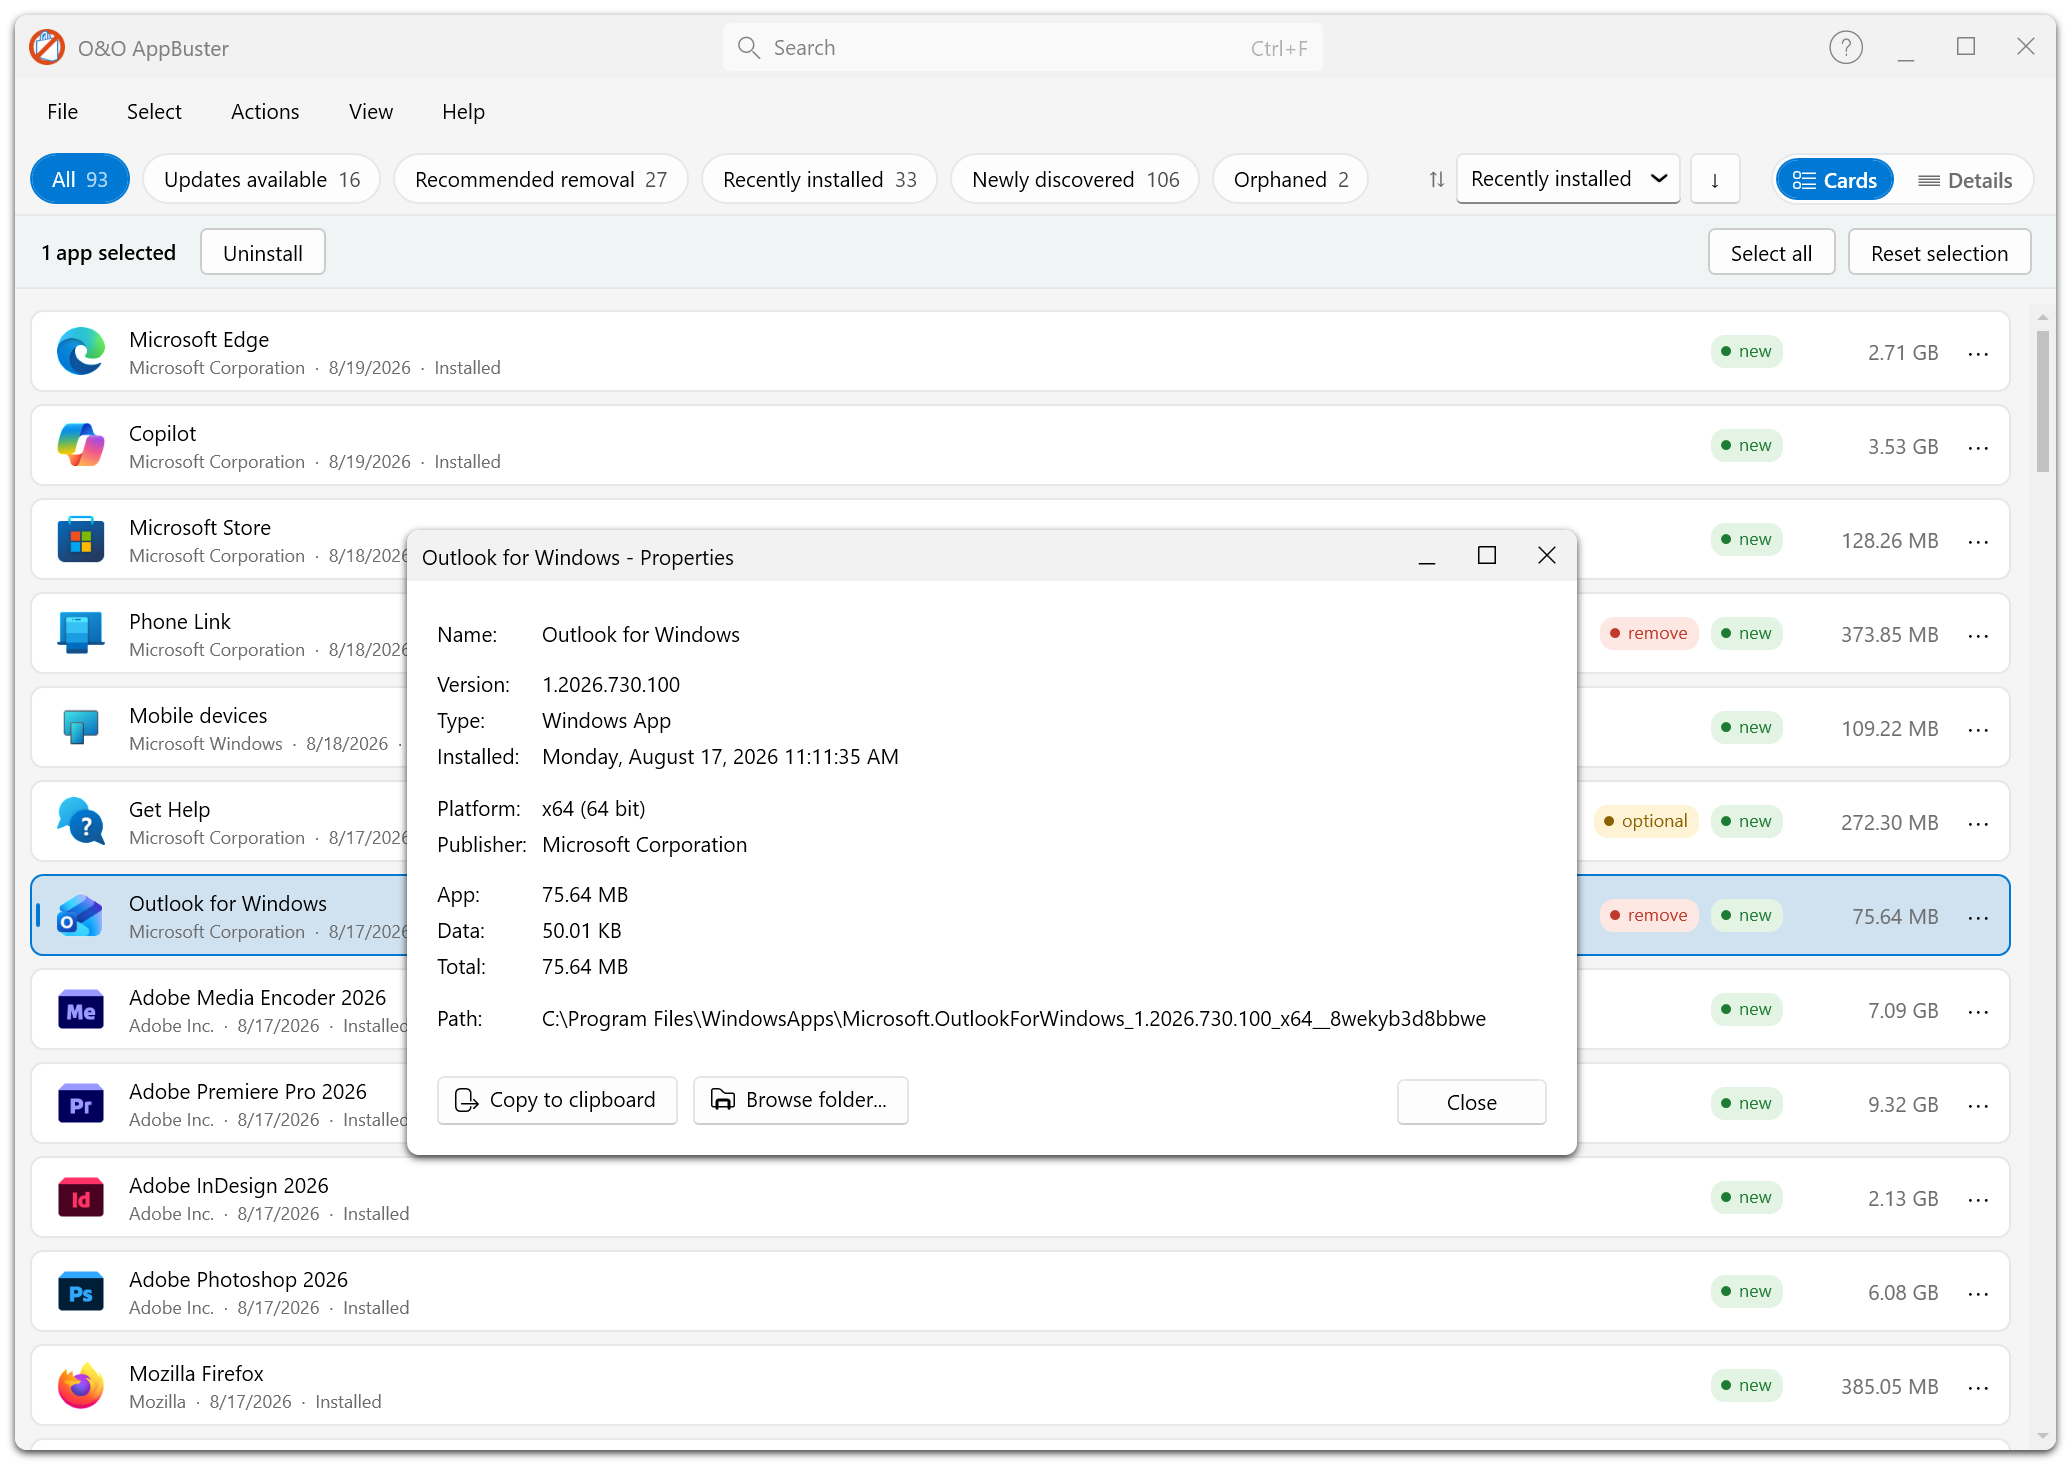Click the Adobe Photoshop icon
The height and width of the screenshot is (1465, 2071).
click(81, 1292)
